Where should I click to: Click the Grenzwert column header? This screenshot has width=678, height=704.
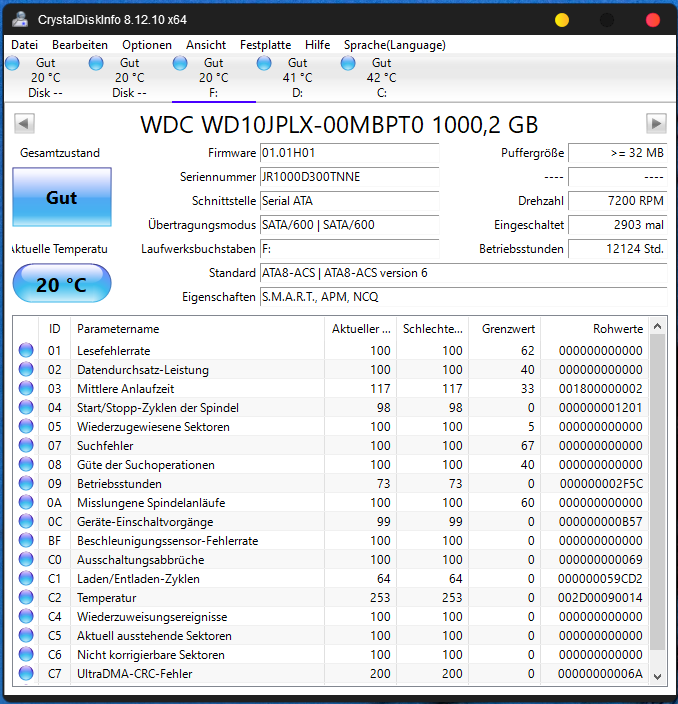pos(504,329)
